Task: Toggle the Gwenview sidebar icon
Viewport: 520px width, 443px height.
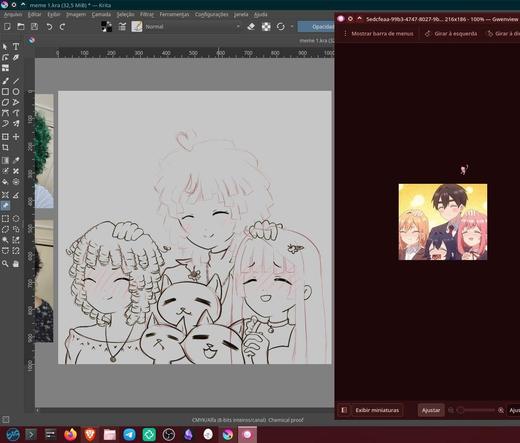Action: click(x=344, y=410)
